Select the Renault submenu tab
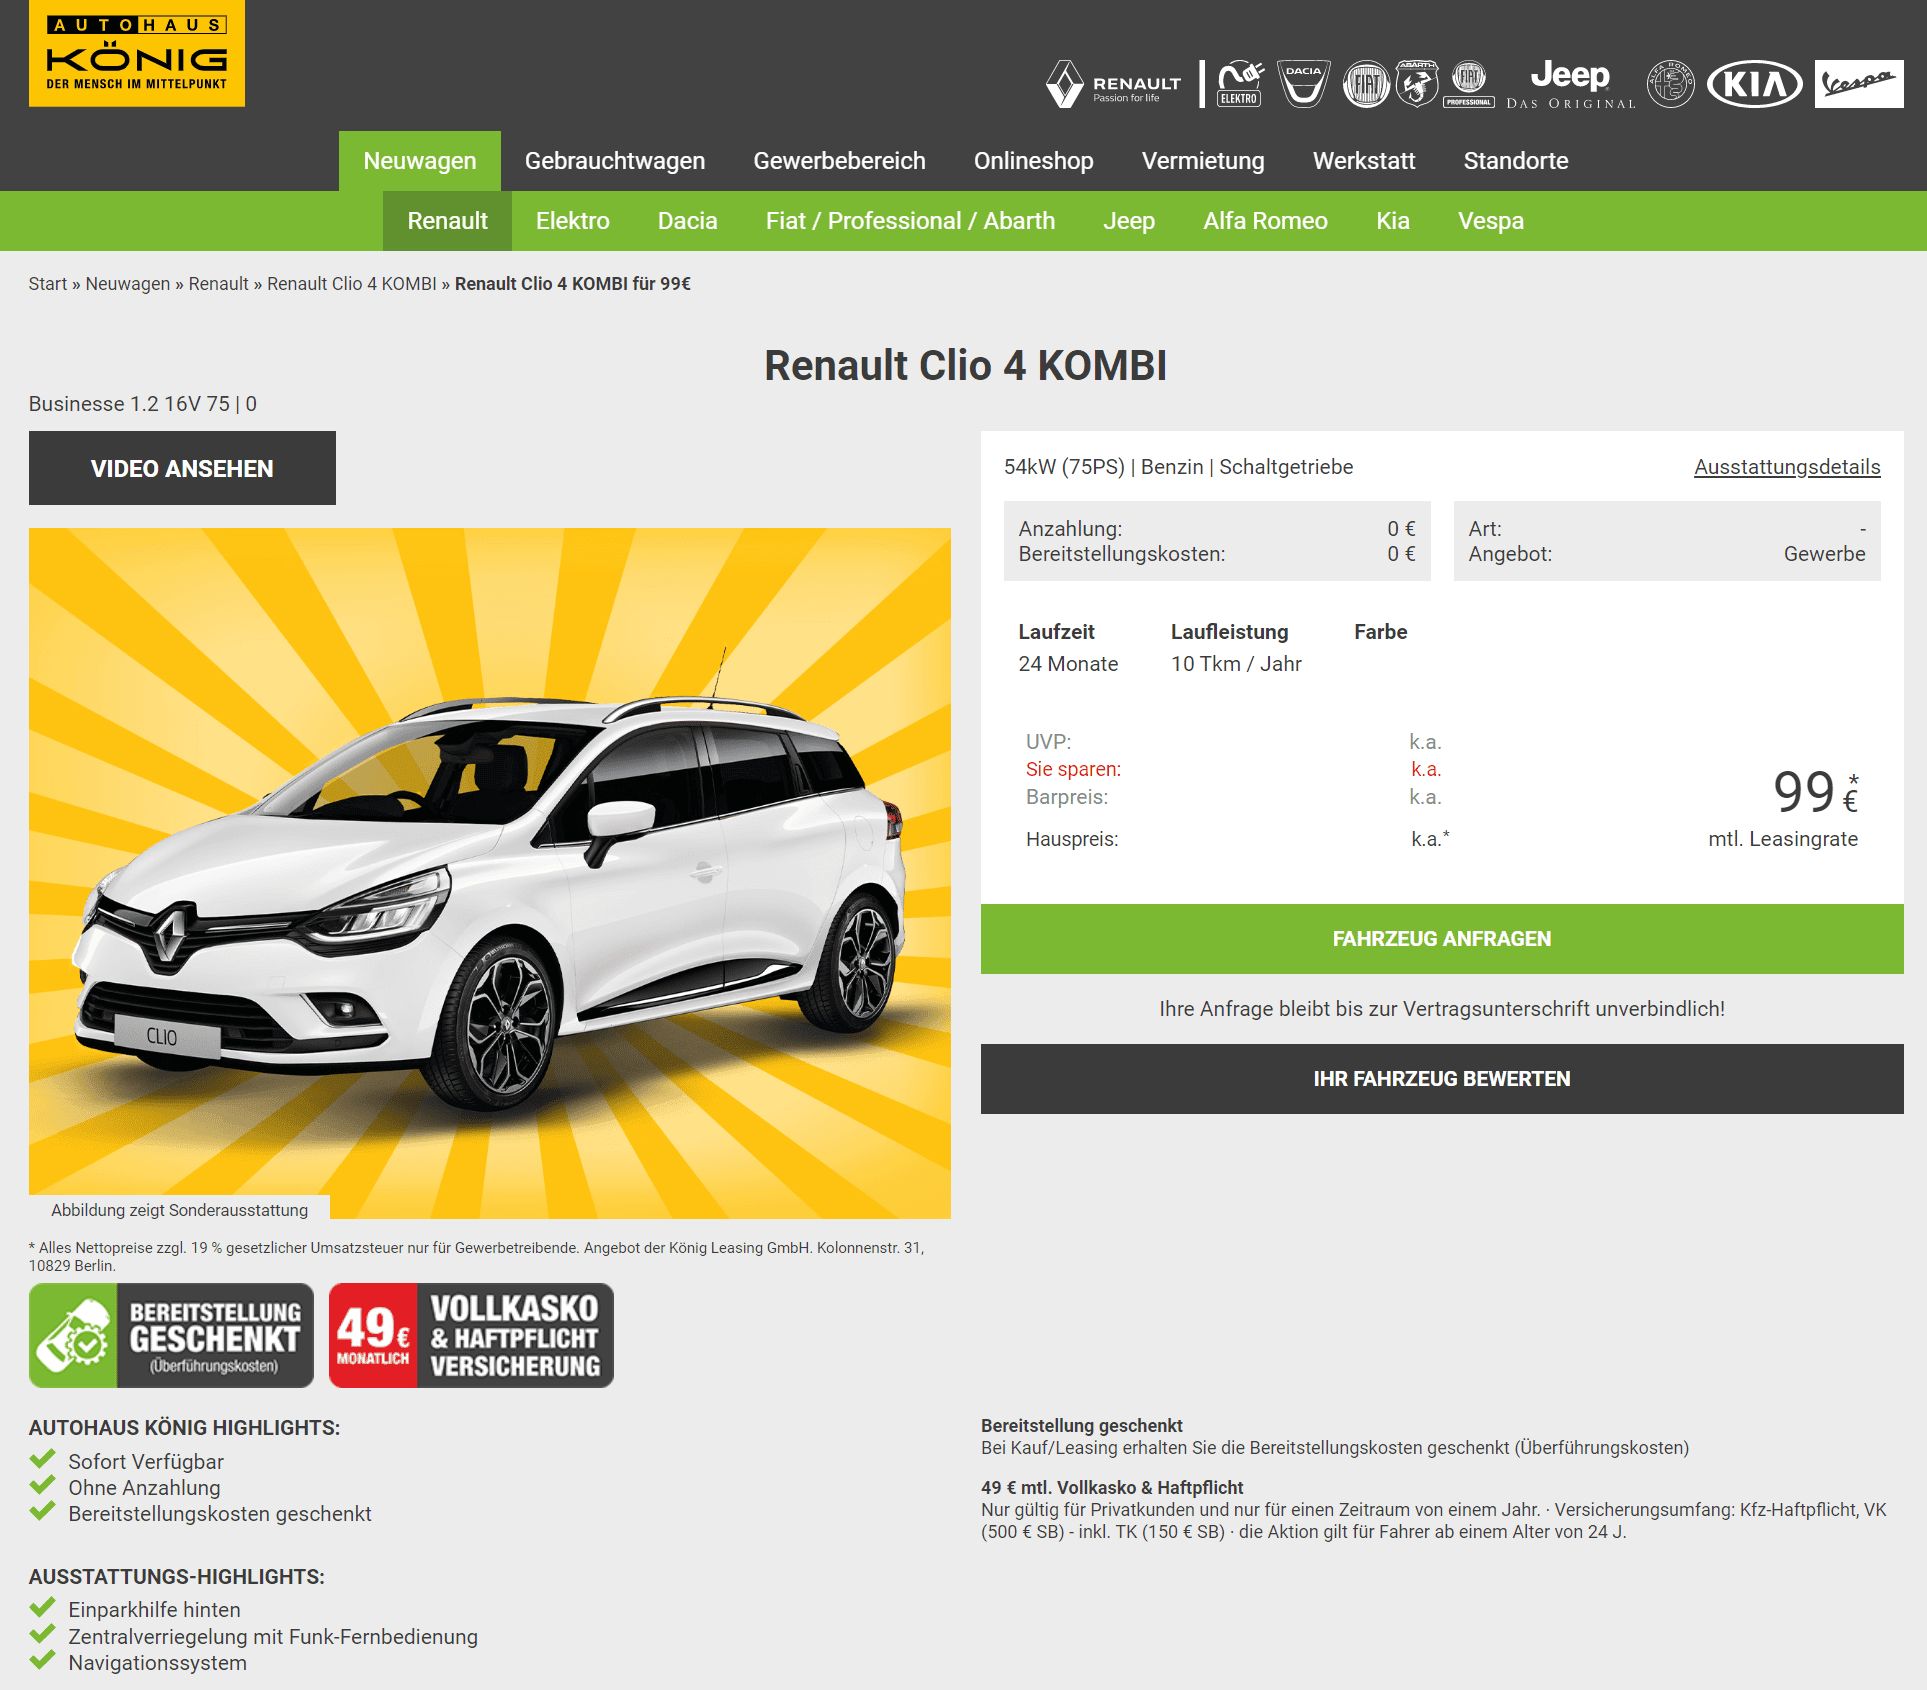 point(447,221)
